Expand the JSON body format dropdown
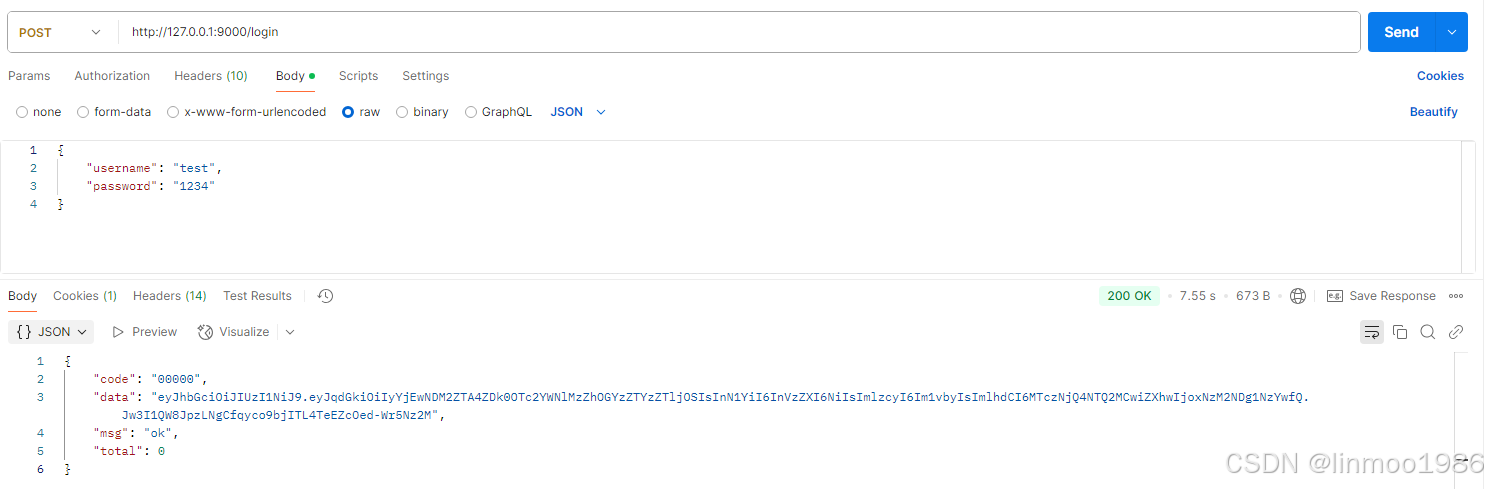 click(x=579, y=112)
